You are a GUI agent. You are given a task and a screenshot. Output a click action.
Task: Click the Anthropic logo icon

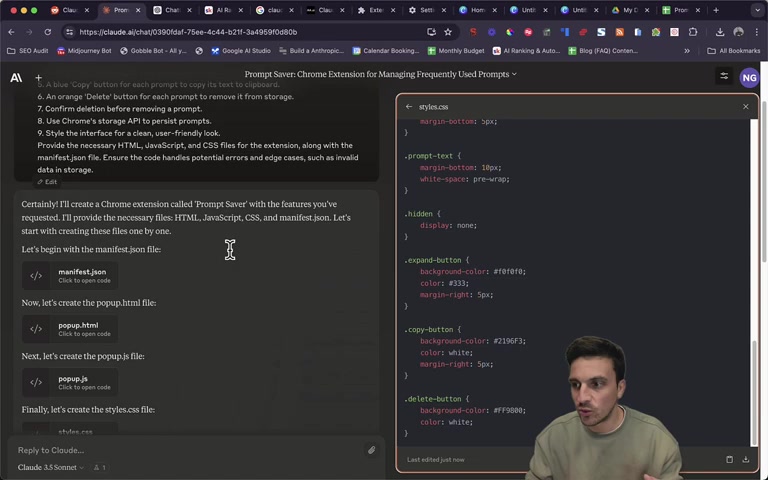[x=16, y=77]
